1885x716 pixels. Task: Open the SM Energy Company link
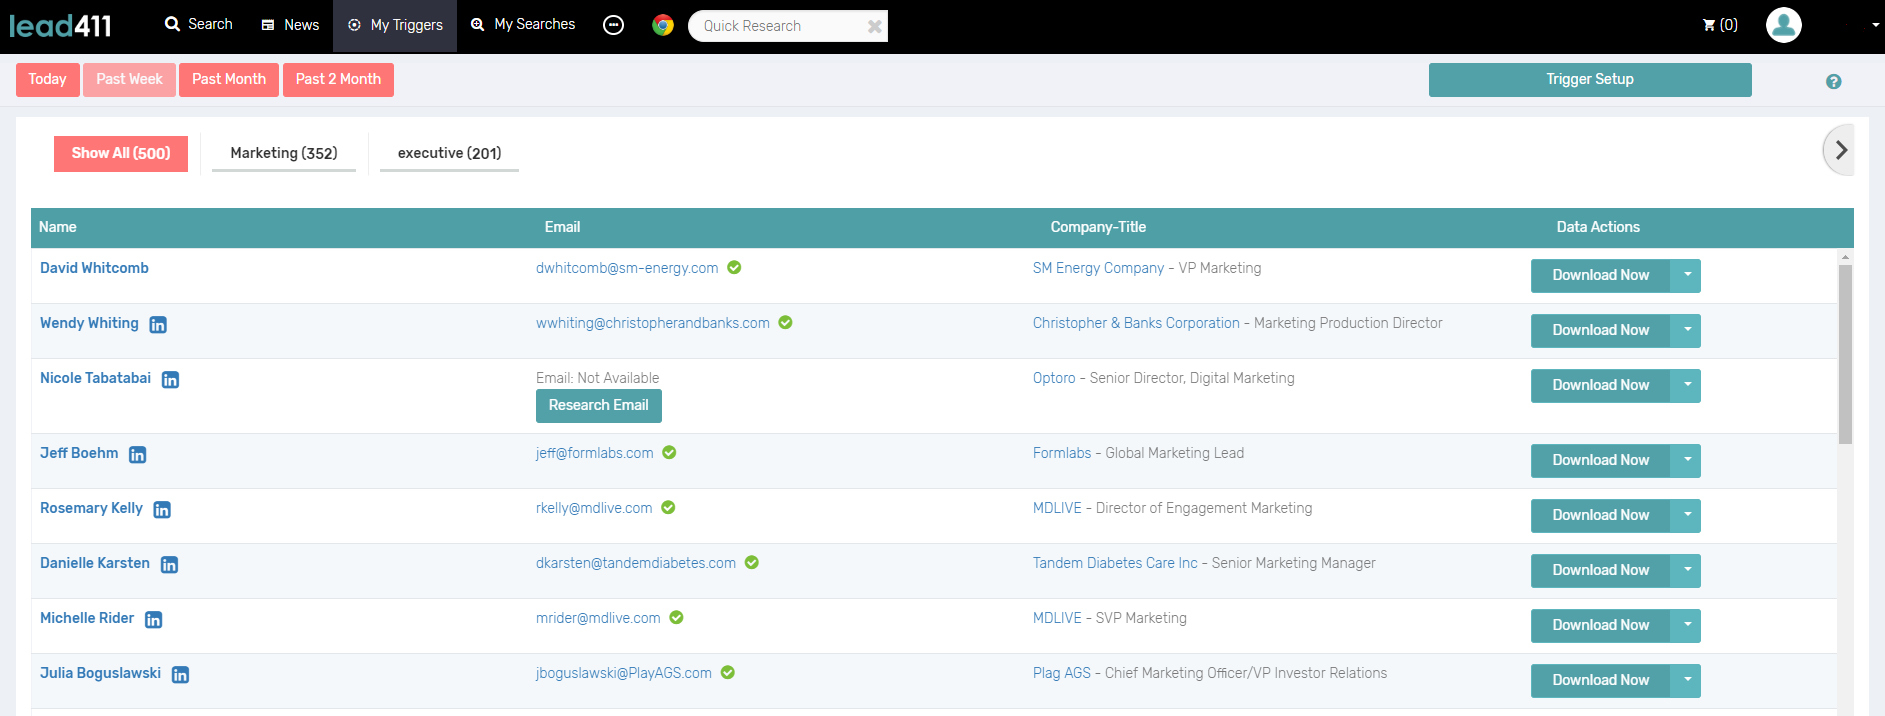click(1098, 268)
